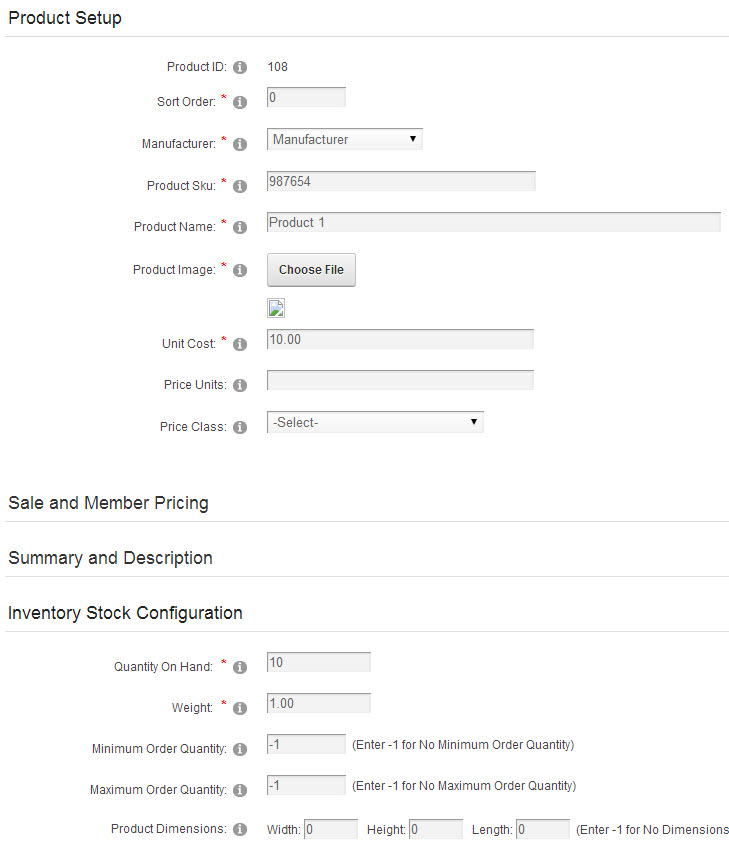
Task: Click the Choose File button
Action: click(311, 270)
